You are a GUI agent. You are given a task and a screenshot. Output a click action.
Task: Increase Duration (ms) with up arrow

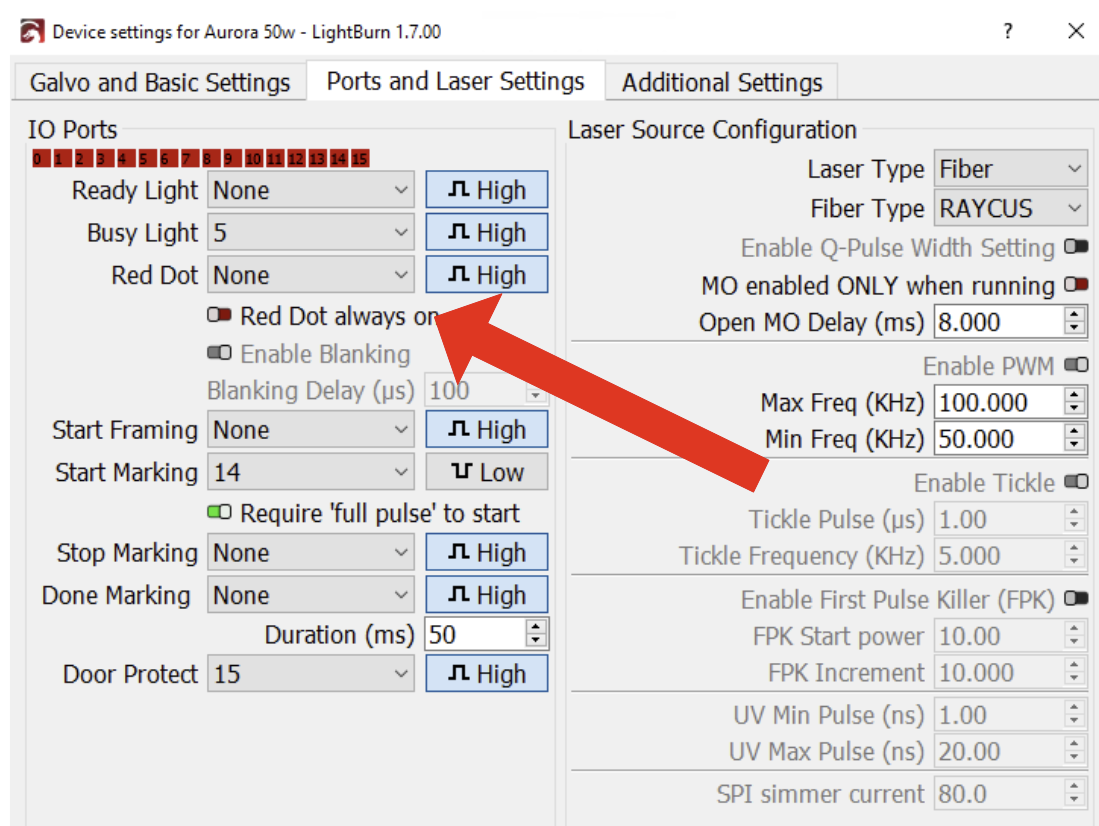click(535, 627)
